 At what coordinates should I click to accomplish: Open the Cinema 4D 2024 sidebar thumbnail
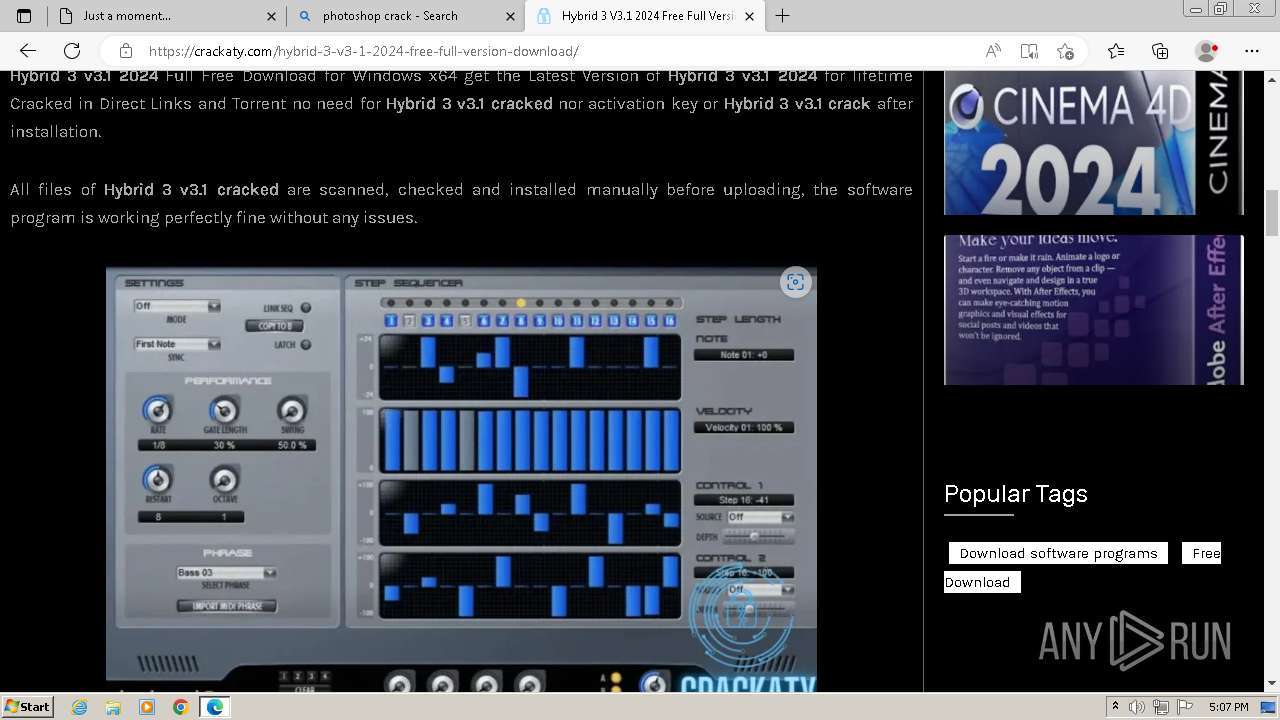click(1094, 142)
